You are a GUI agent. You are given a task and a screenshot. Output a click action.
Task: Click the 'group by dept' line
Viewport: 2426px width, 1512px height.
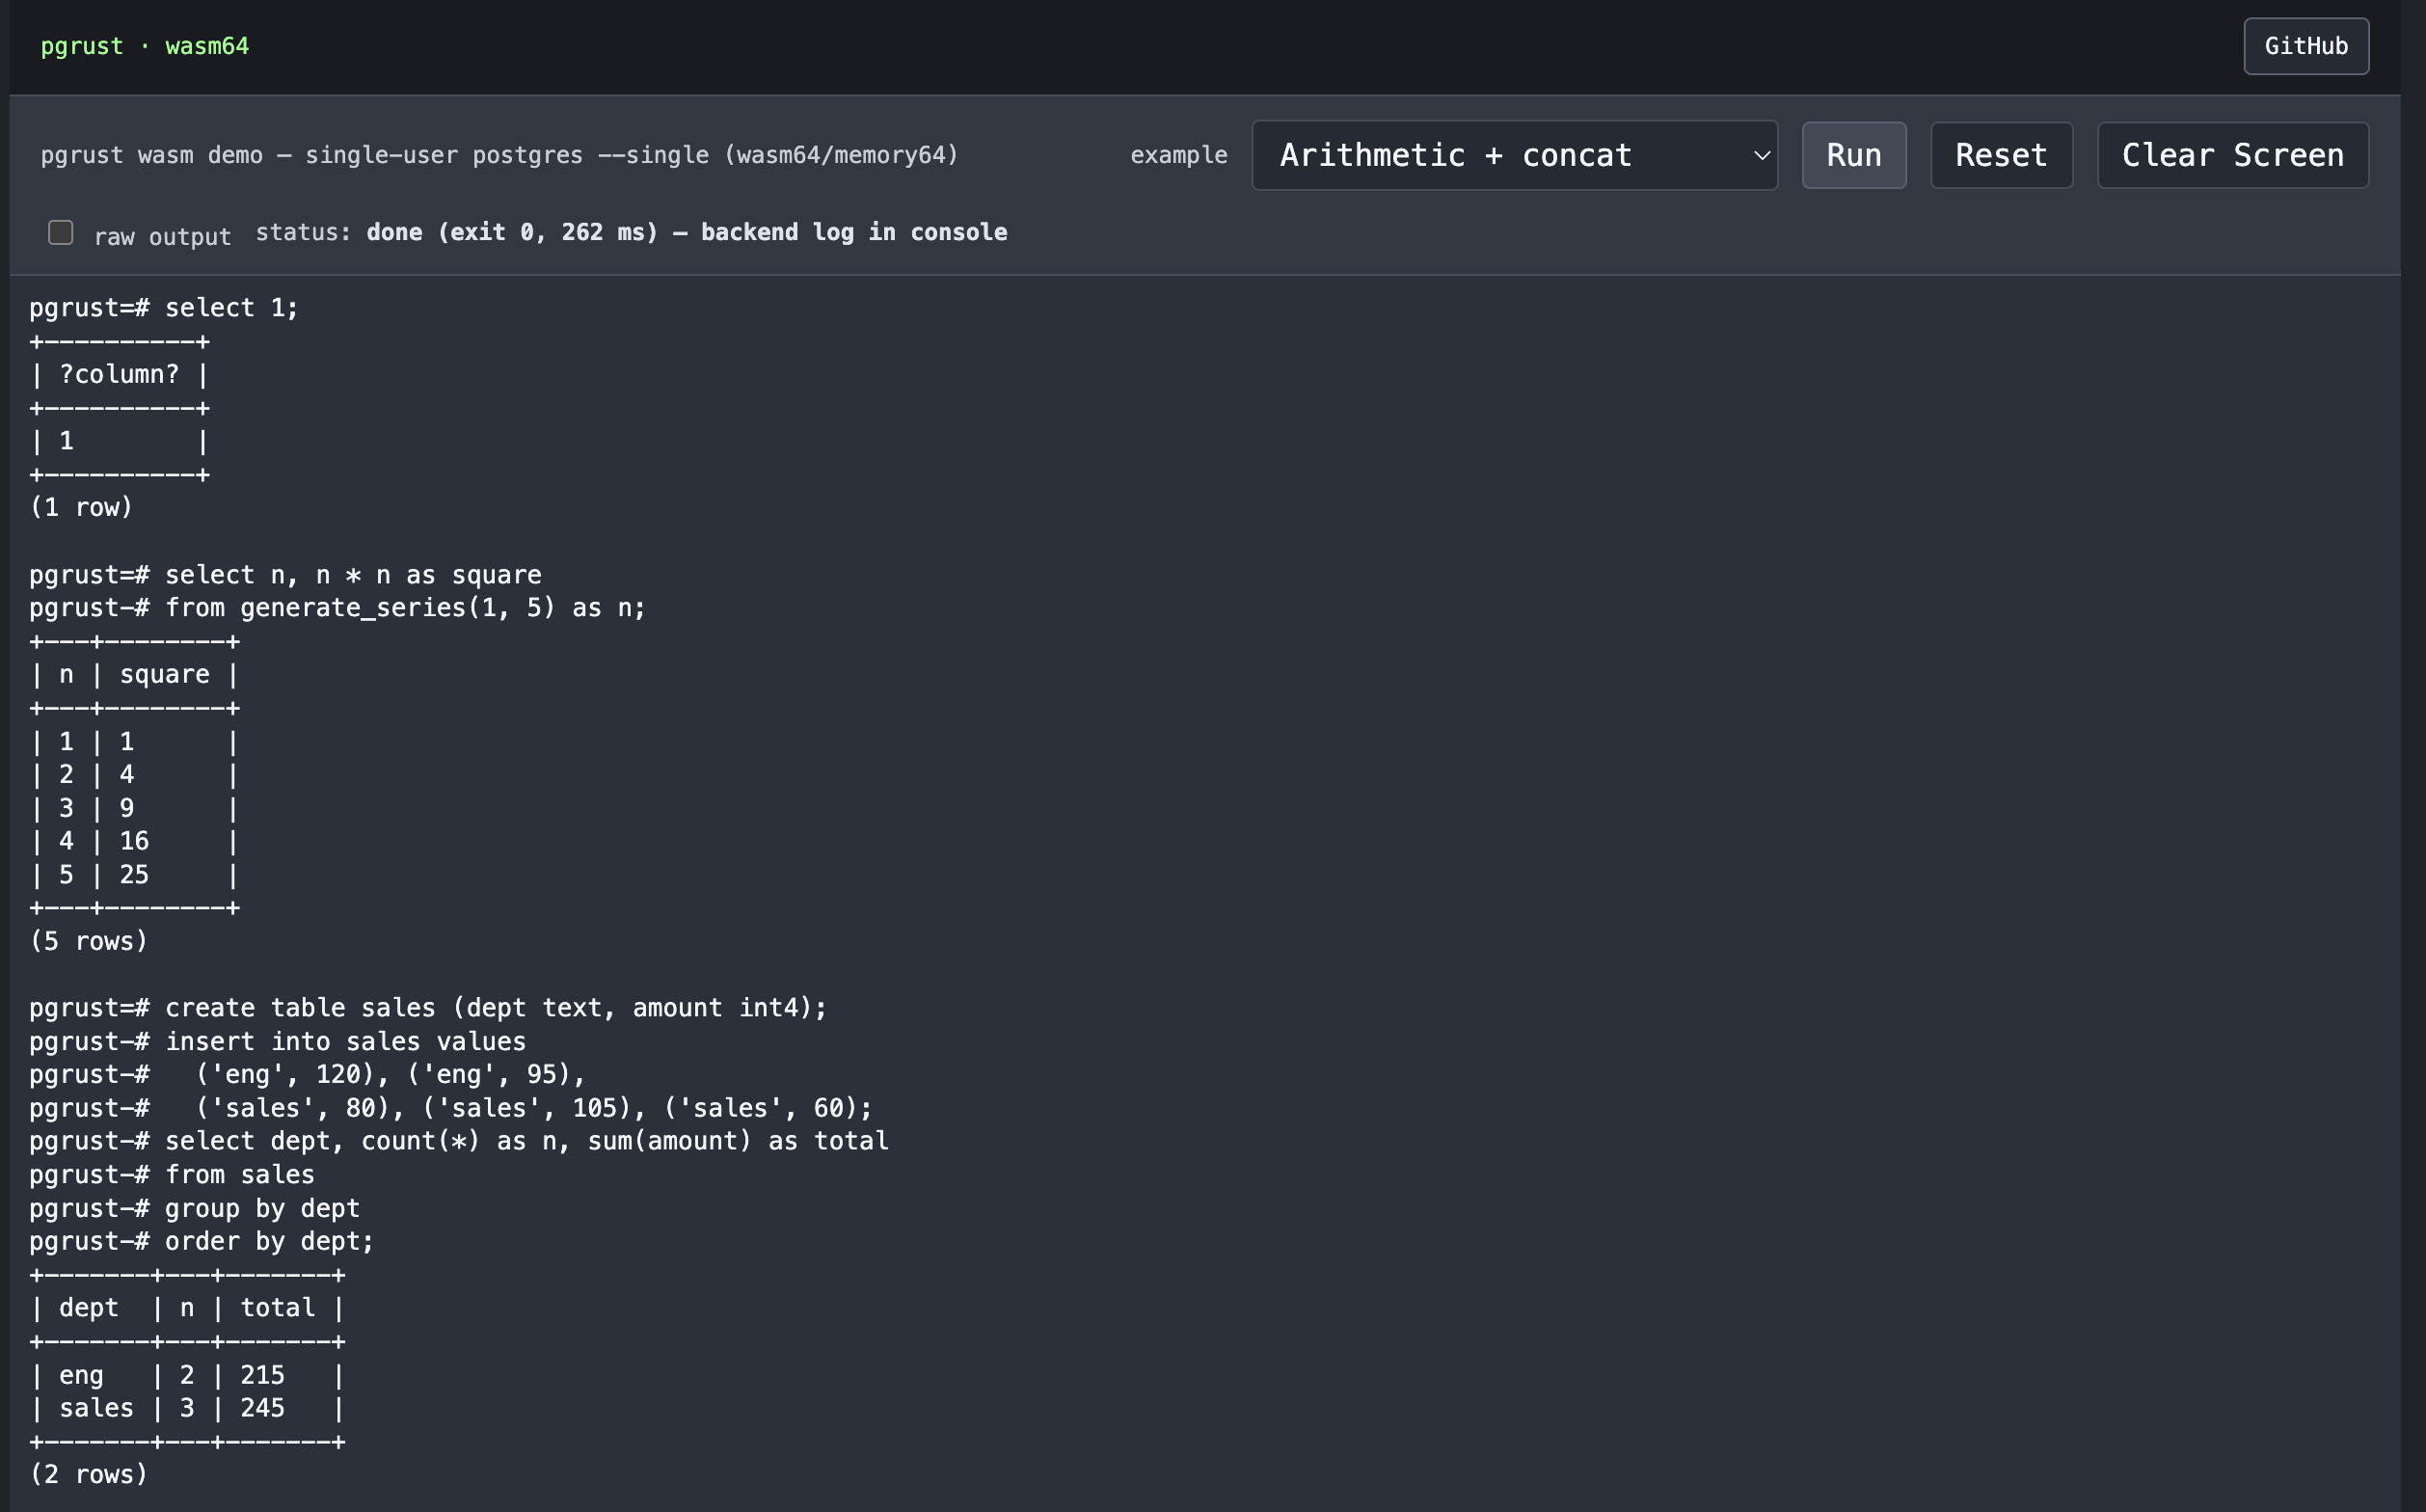coord(195,1208)
